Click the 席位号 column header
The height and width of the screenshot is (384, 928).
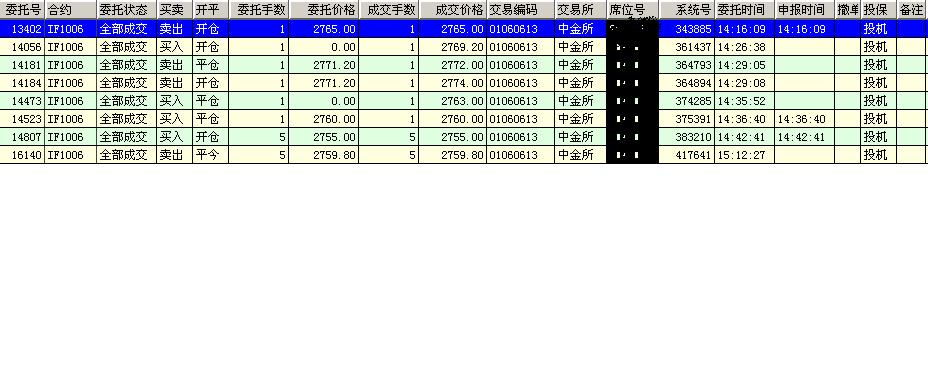[633, 10]
